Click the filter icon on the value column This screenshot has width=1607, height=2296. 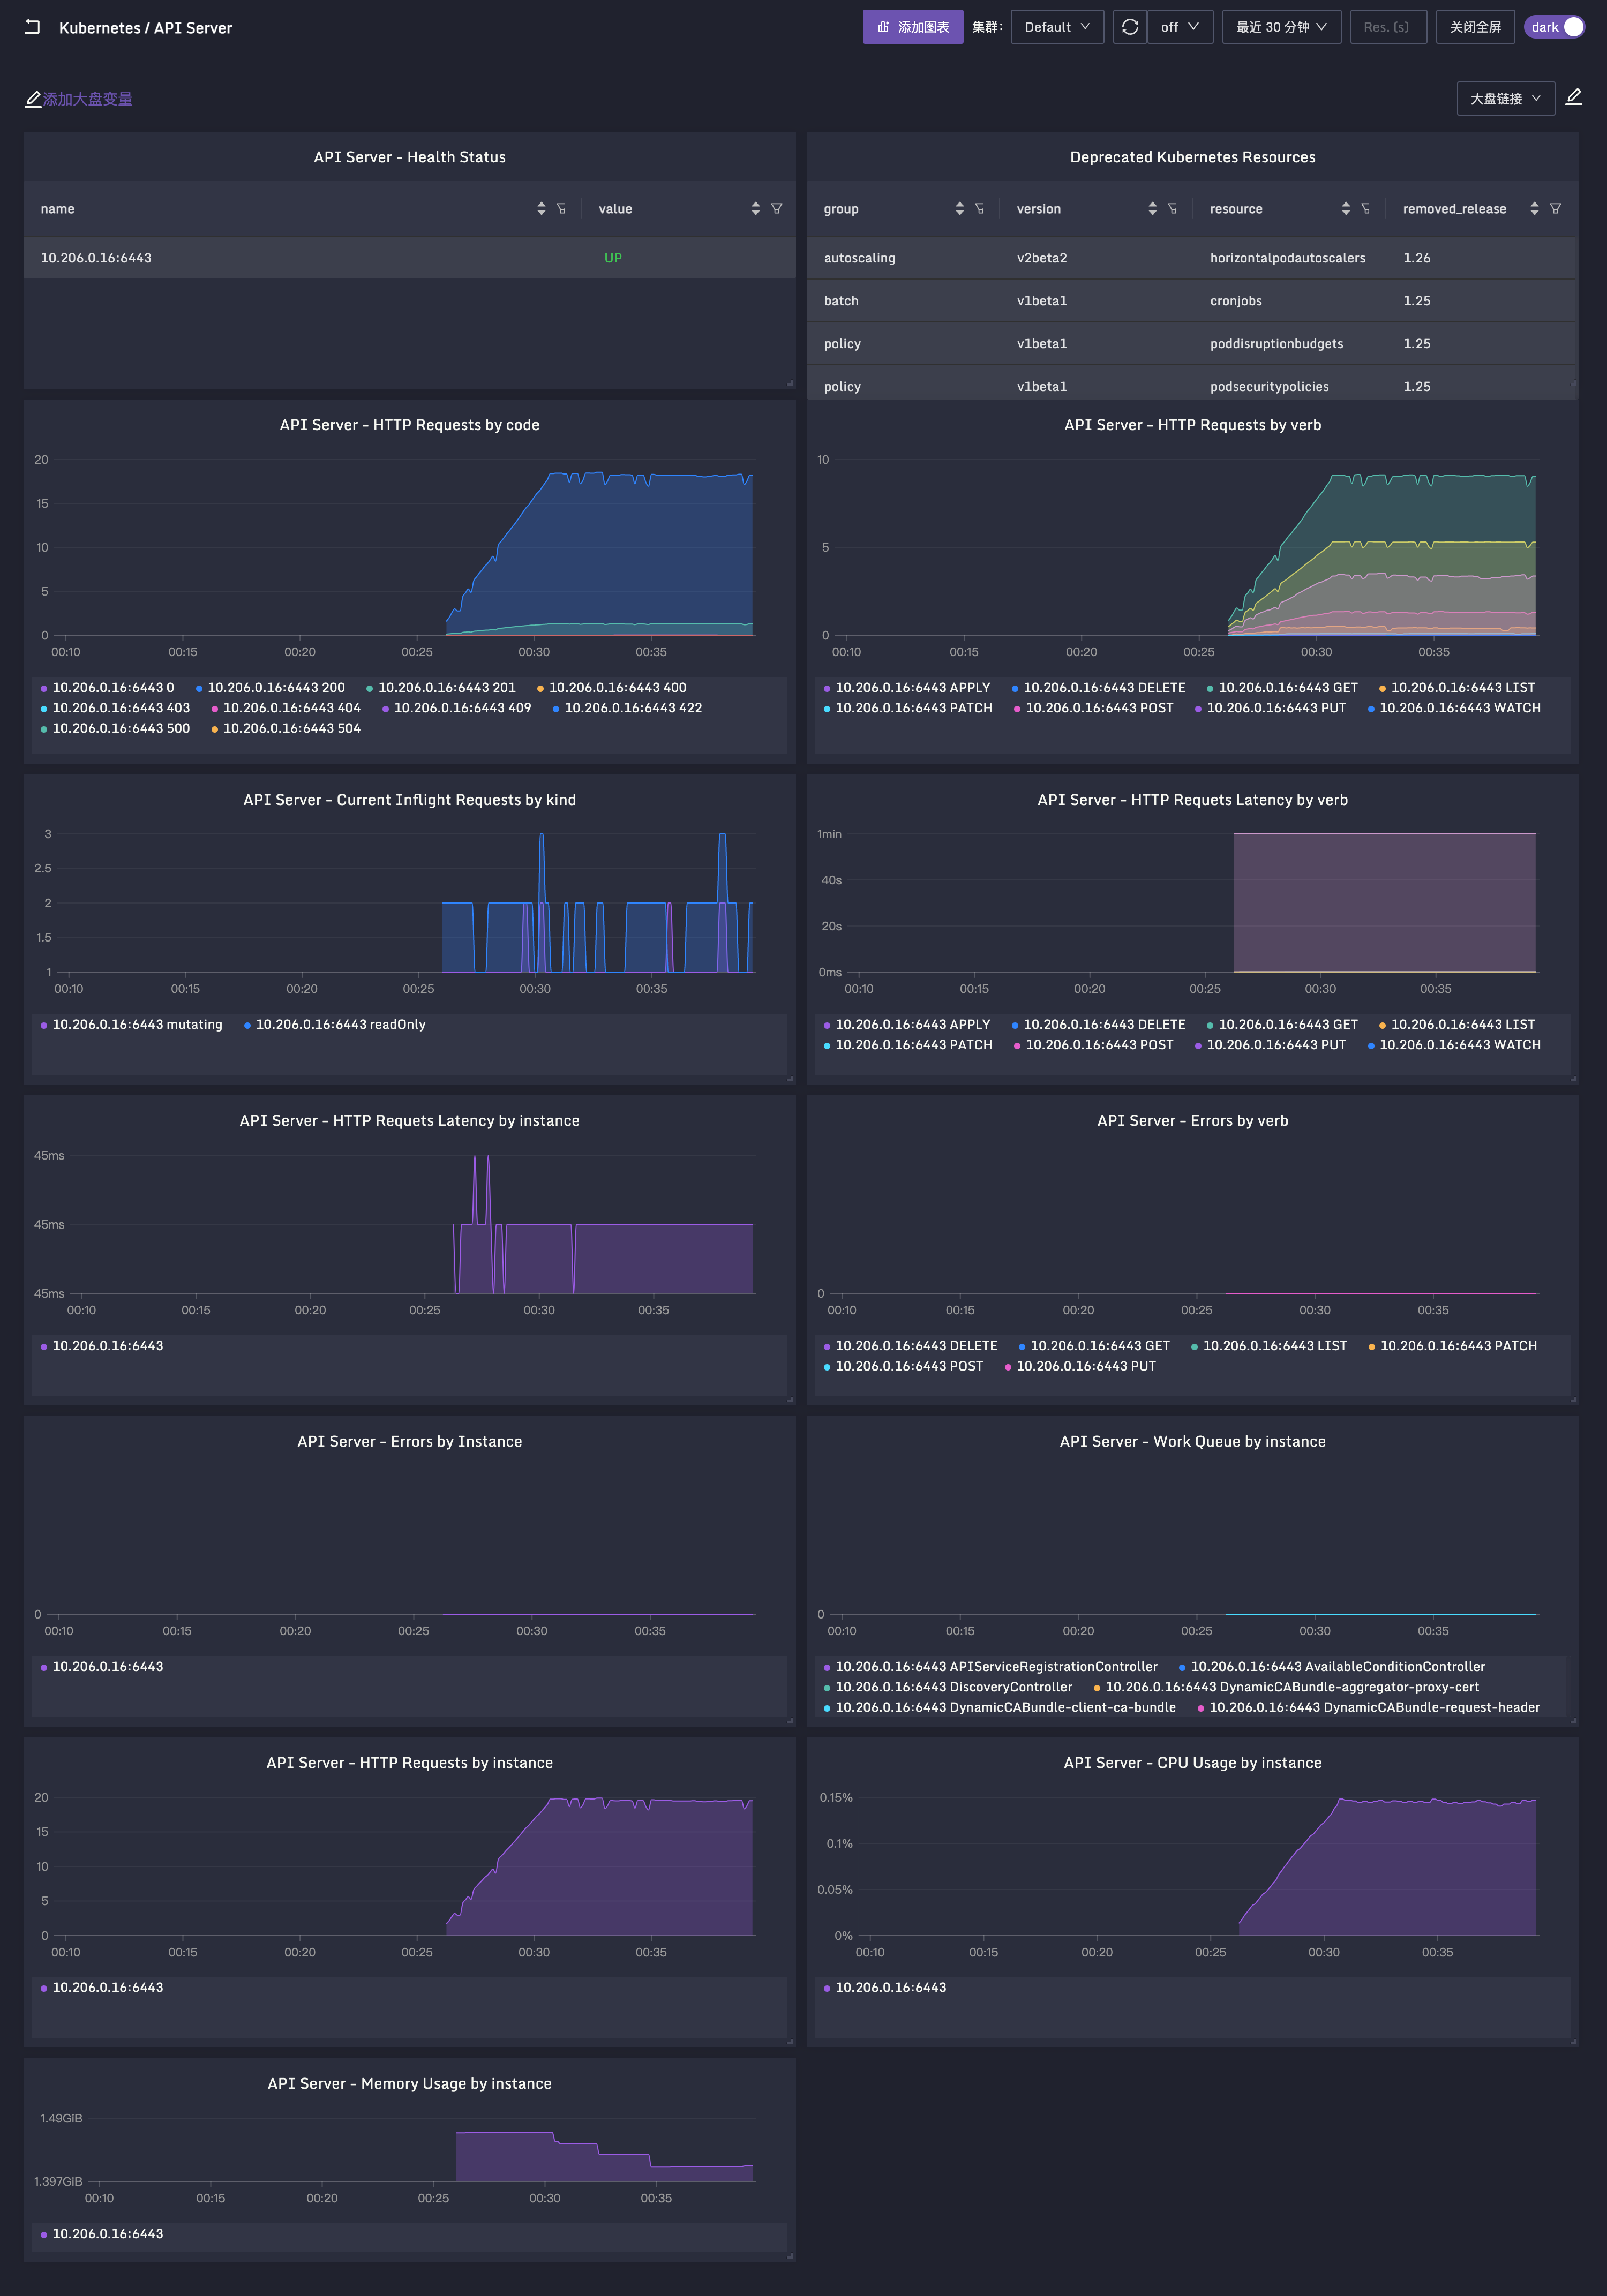(x=776, y=208)
